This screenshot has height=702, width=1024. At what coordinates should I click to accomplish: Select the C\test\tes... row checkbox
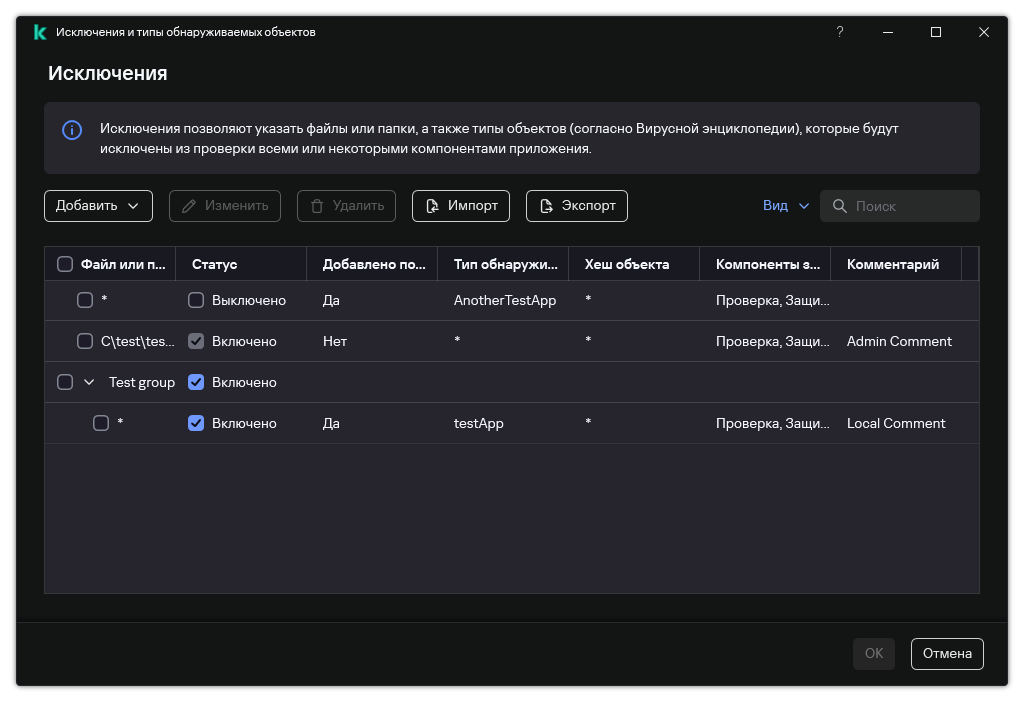pyautogui.click(x=85, y=341)
